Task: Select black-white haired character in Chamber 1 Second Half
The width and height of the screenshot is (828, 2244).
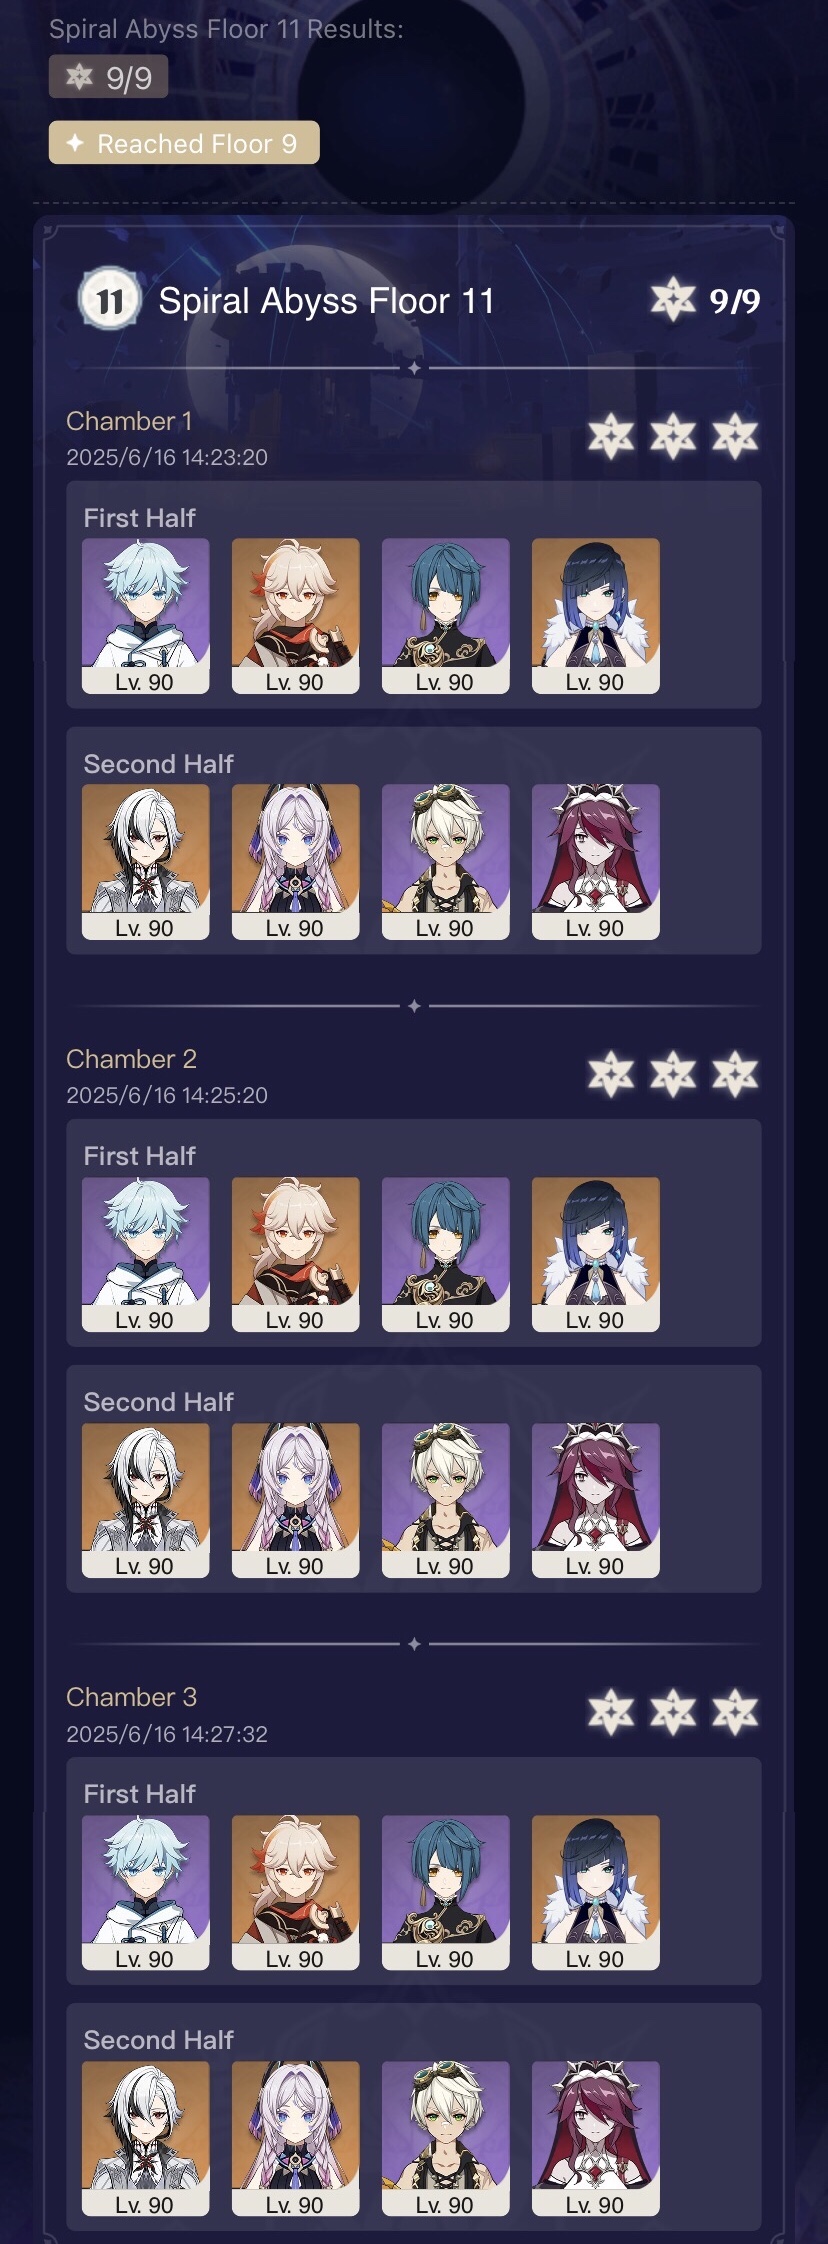Action: [x=146, y=862]
